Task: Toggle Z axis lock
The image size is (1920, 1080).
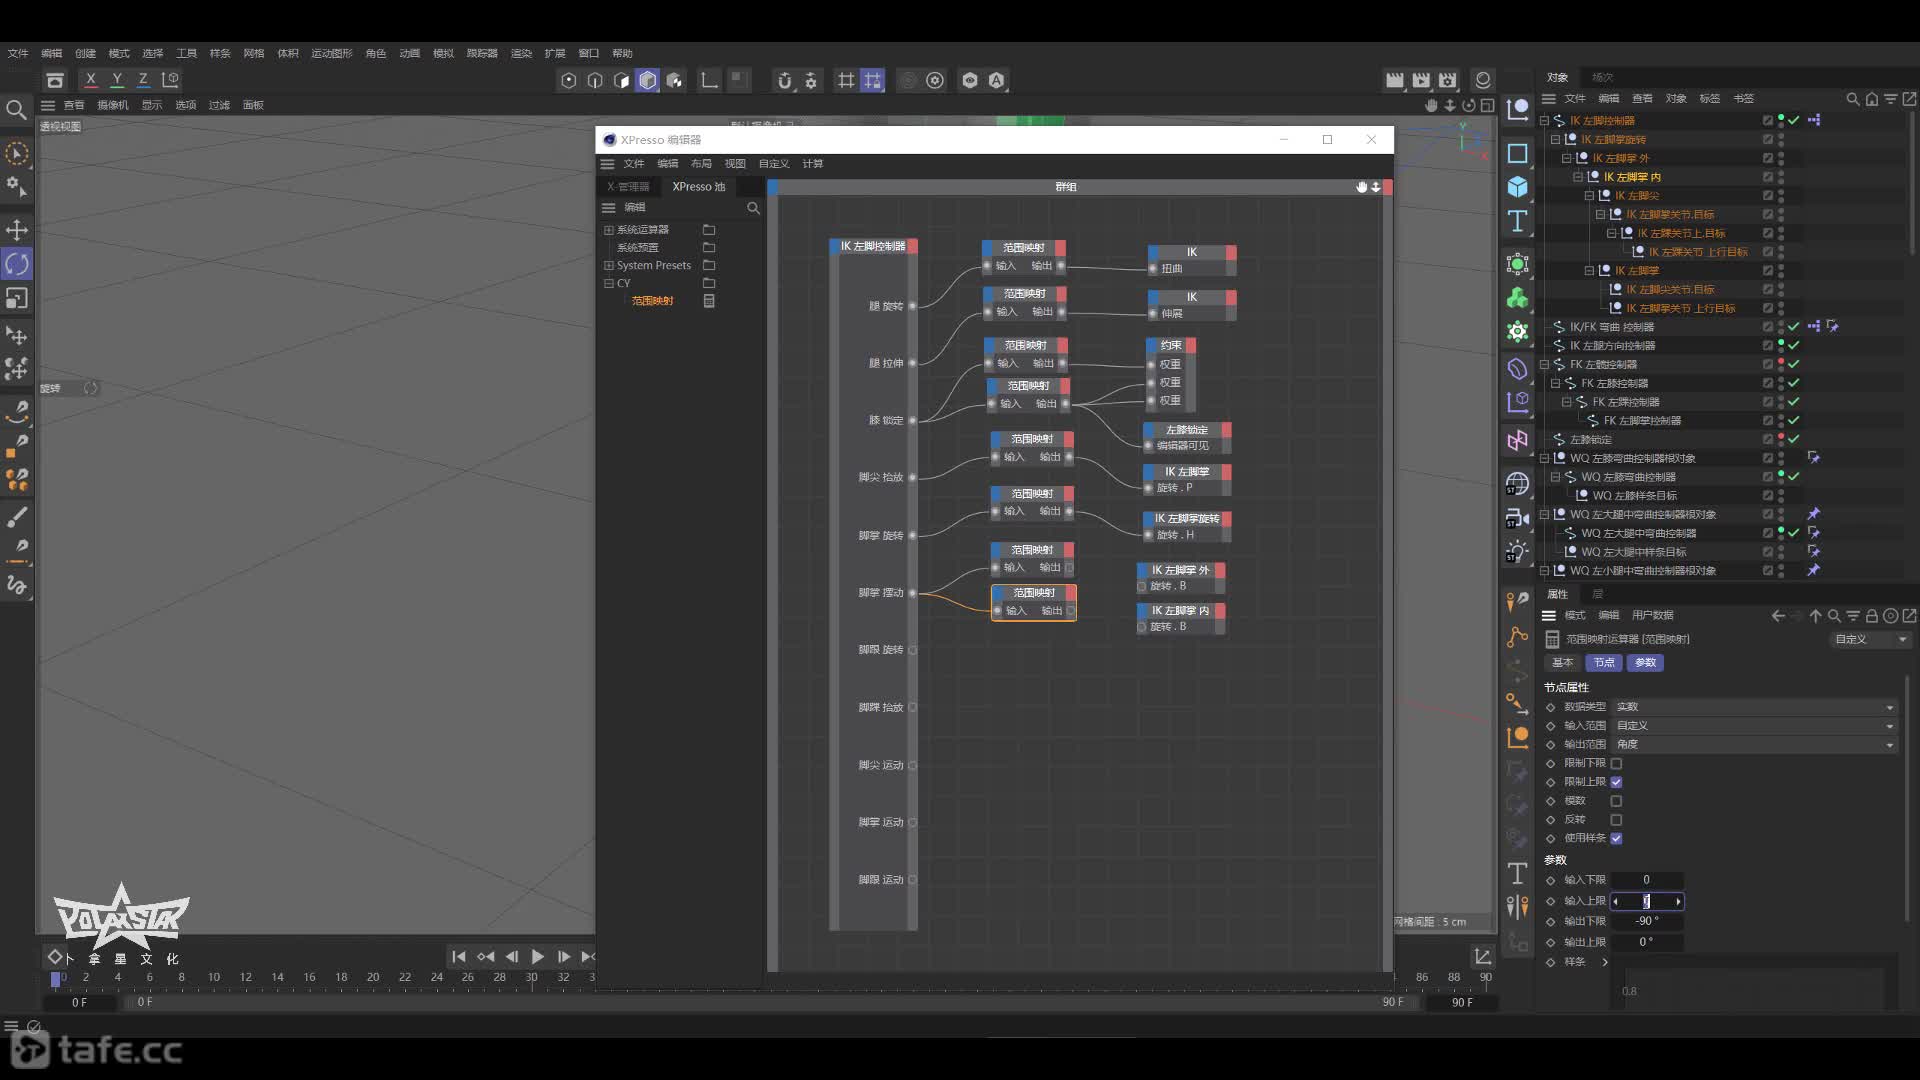Action: click(x=143, y=80)
